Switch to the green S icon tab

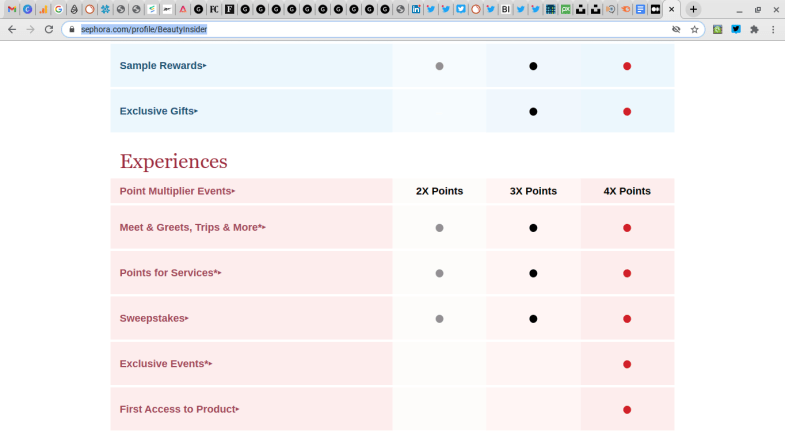click(x=152, y=9)
